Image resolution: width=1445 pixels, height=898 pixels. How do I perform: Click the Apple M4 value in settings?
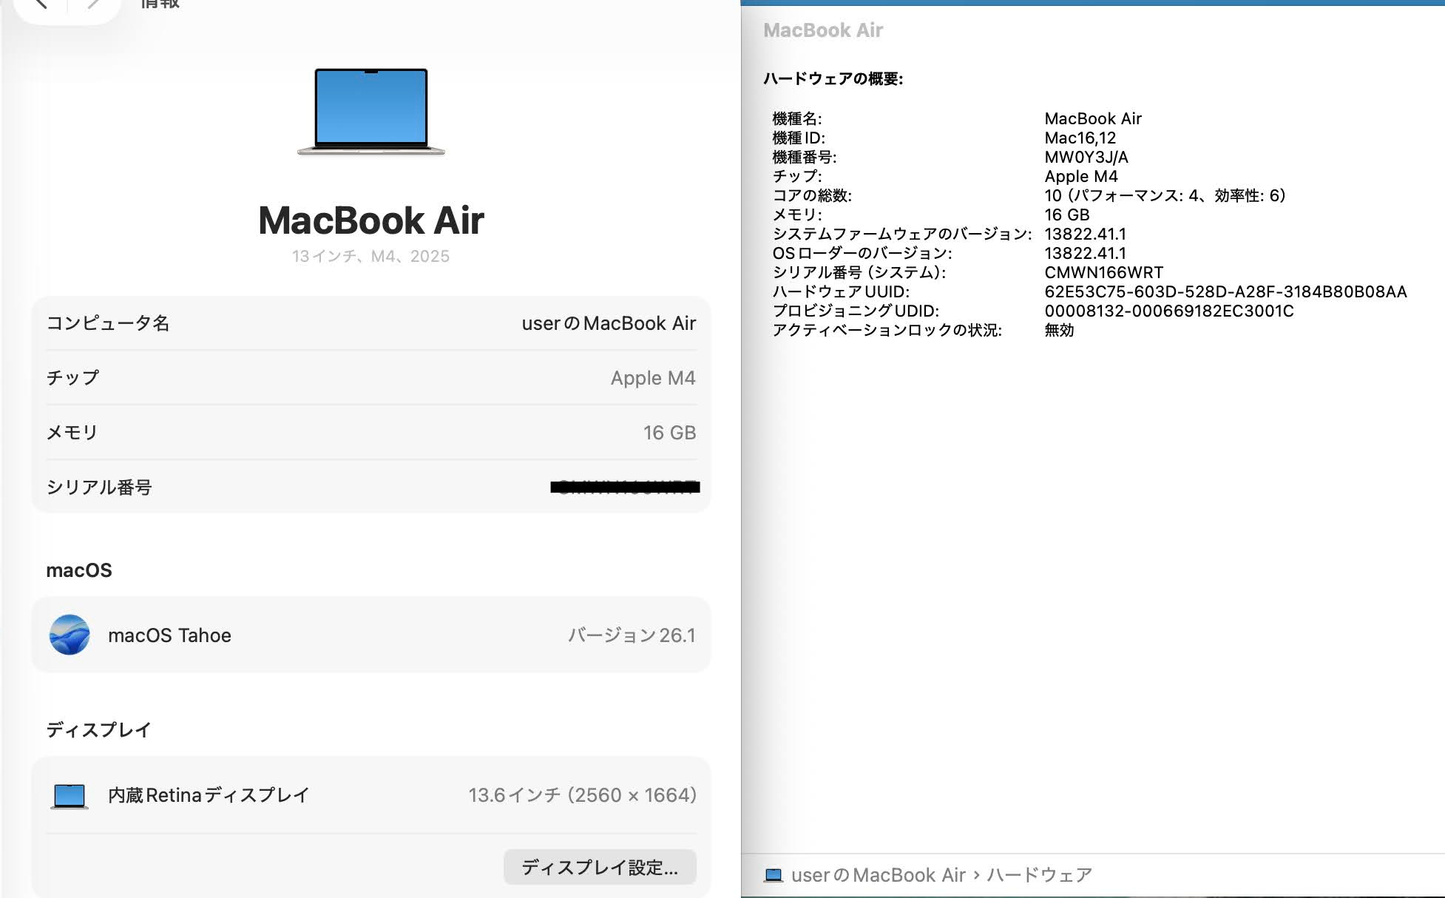(653, 378)
